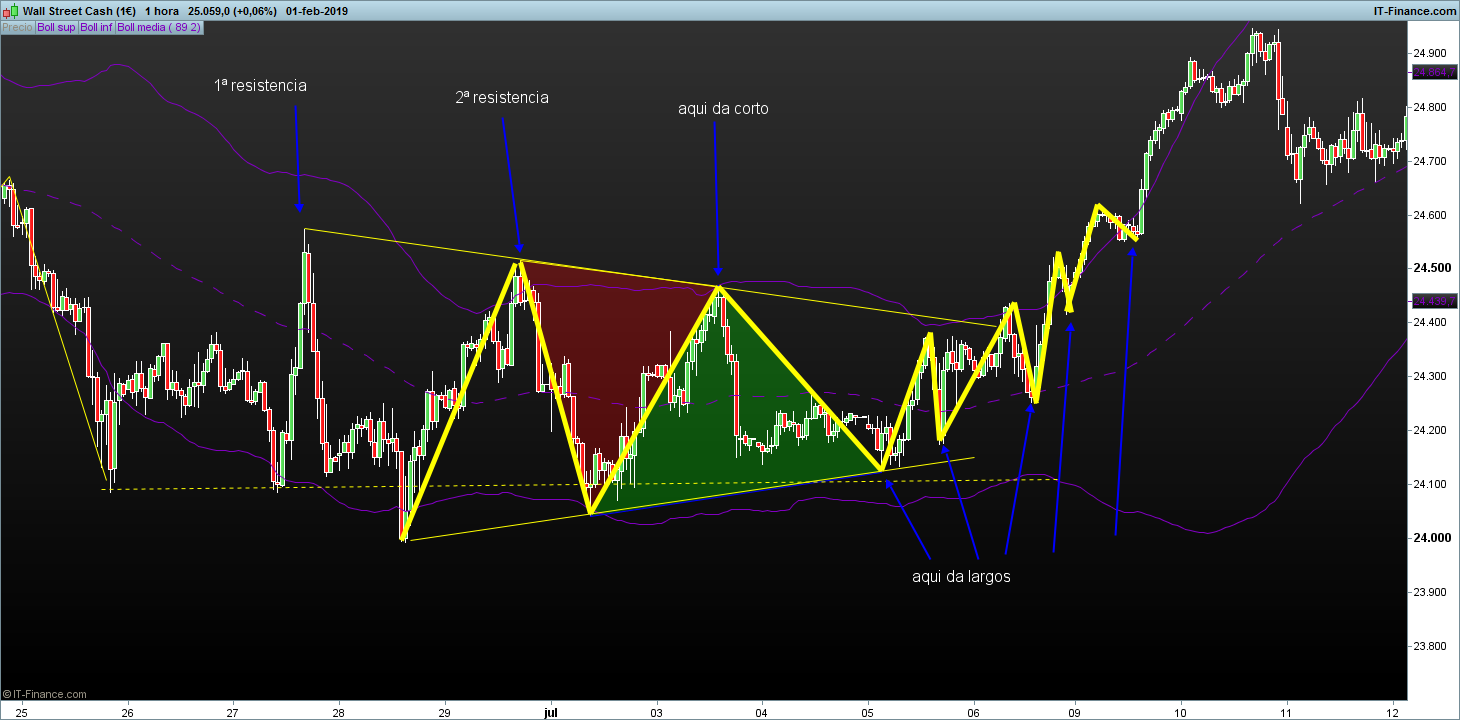
Task: Click the 03 date label on time axis
Action: point(656,713)
